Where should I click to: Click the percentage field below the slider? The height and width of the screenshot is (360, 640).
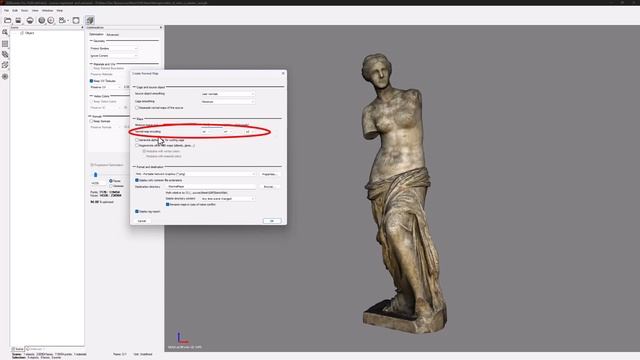(98, 183)
